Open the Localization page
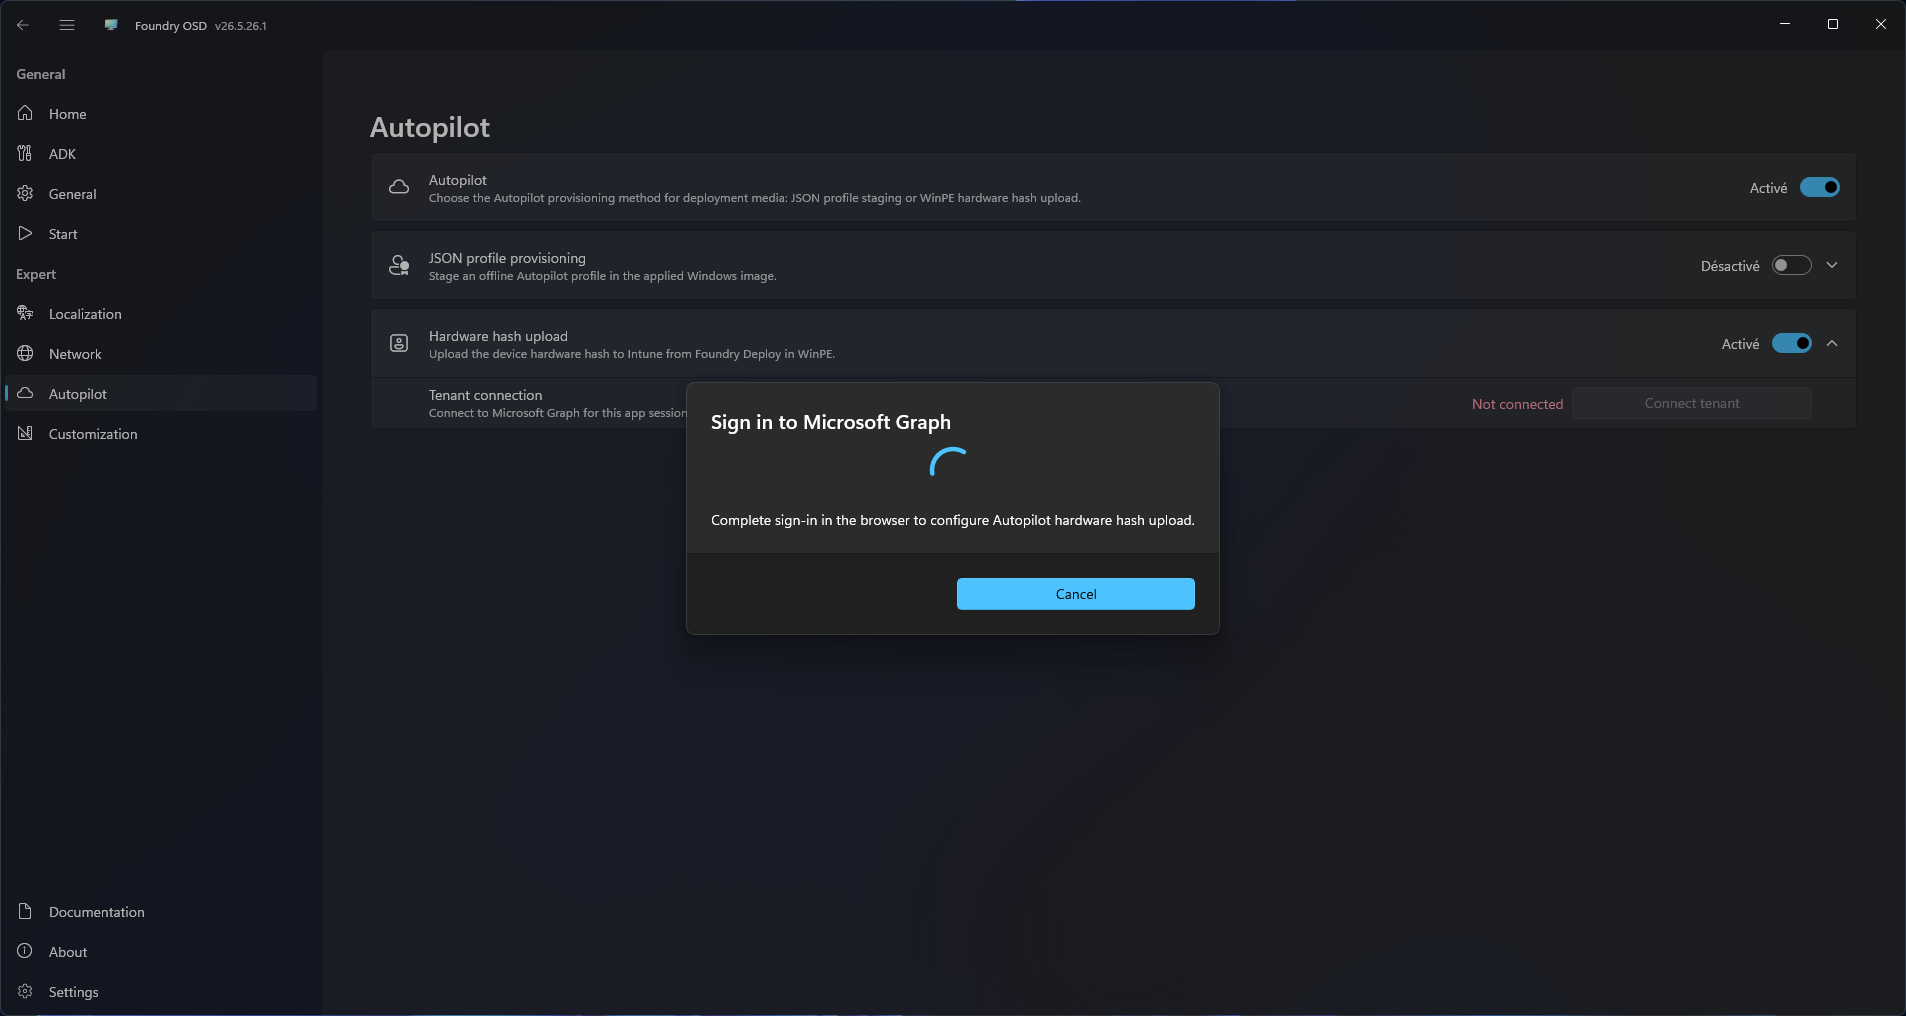Viewport: 1906px width, 1016px height. 85,314
